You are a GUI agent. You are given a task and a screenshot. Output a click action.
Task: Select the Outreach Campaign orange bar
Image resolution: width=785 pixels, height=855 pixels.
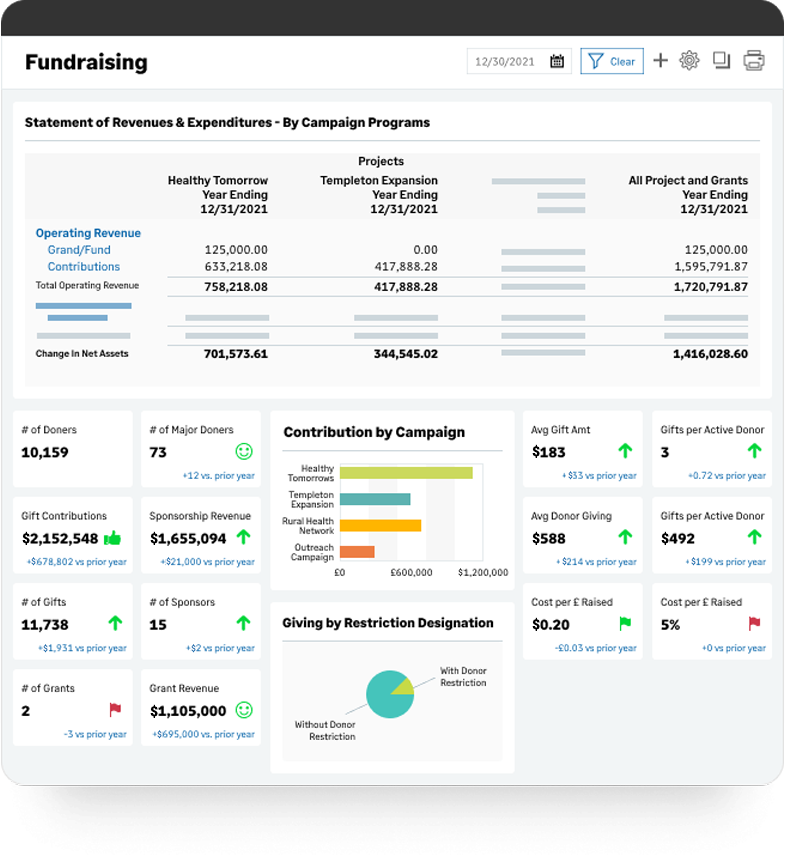point(357,552)
